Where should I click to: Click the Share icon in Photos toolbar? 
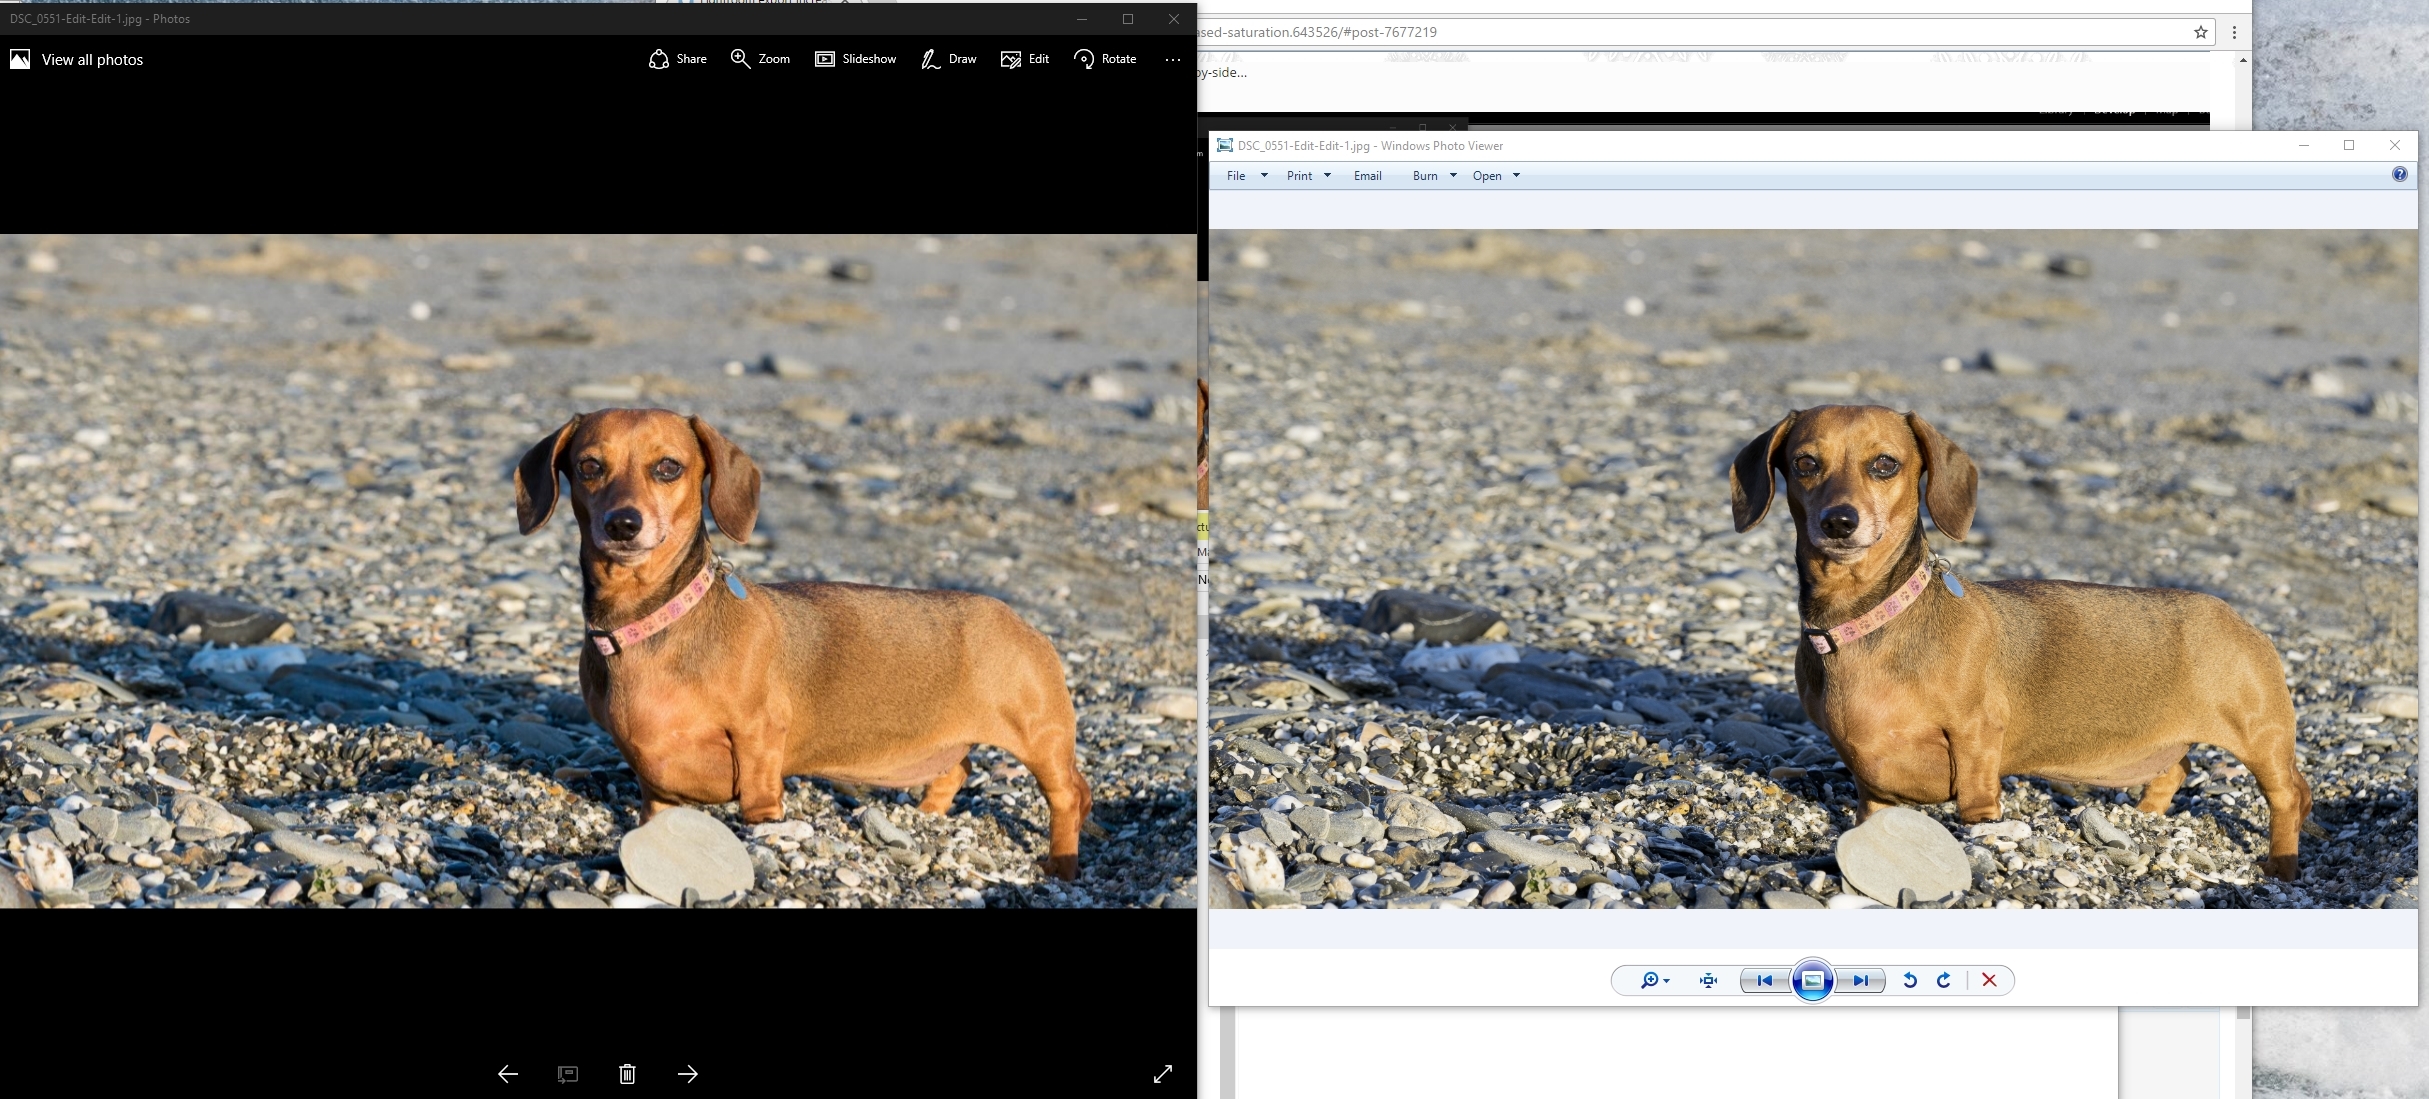pyautogui.click(x=678, y=59)
